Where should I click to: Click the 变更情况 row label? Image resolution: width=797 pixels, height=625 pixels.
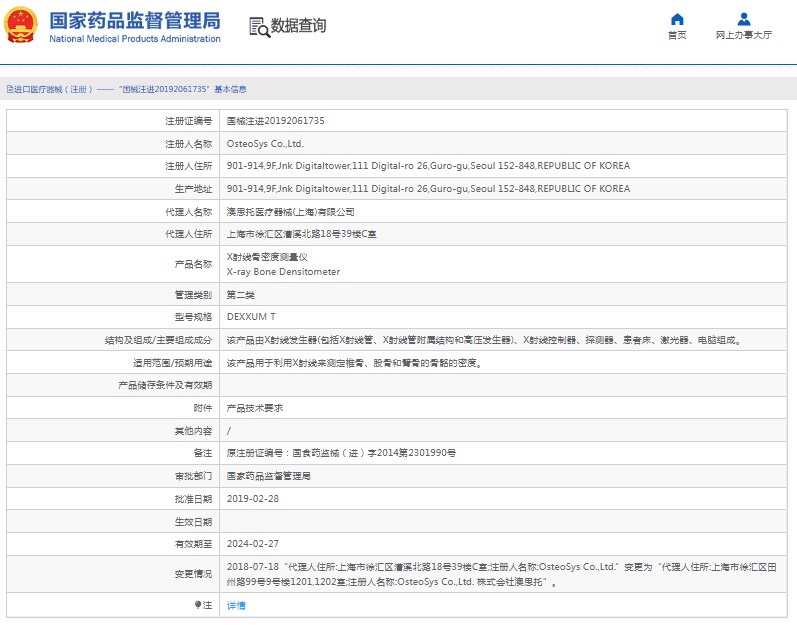click(x=193, y=574)
